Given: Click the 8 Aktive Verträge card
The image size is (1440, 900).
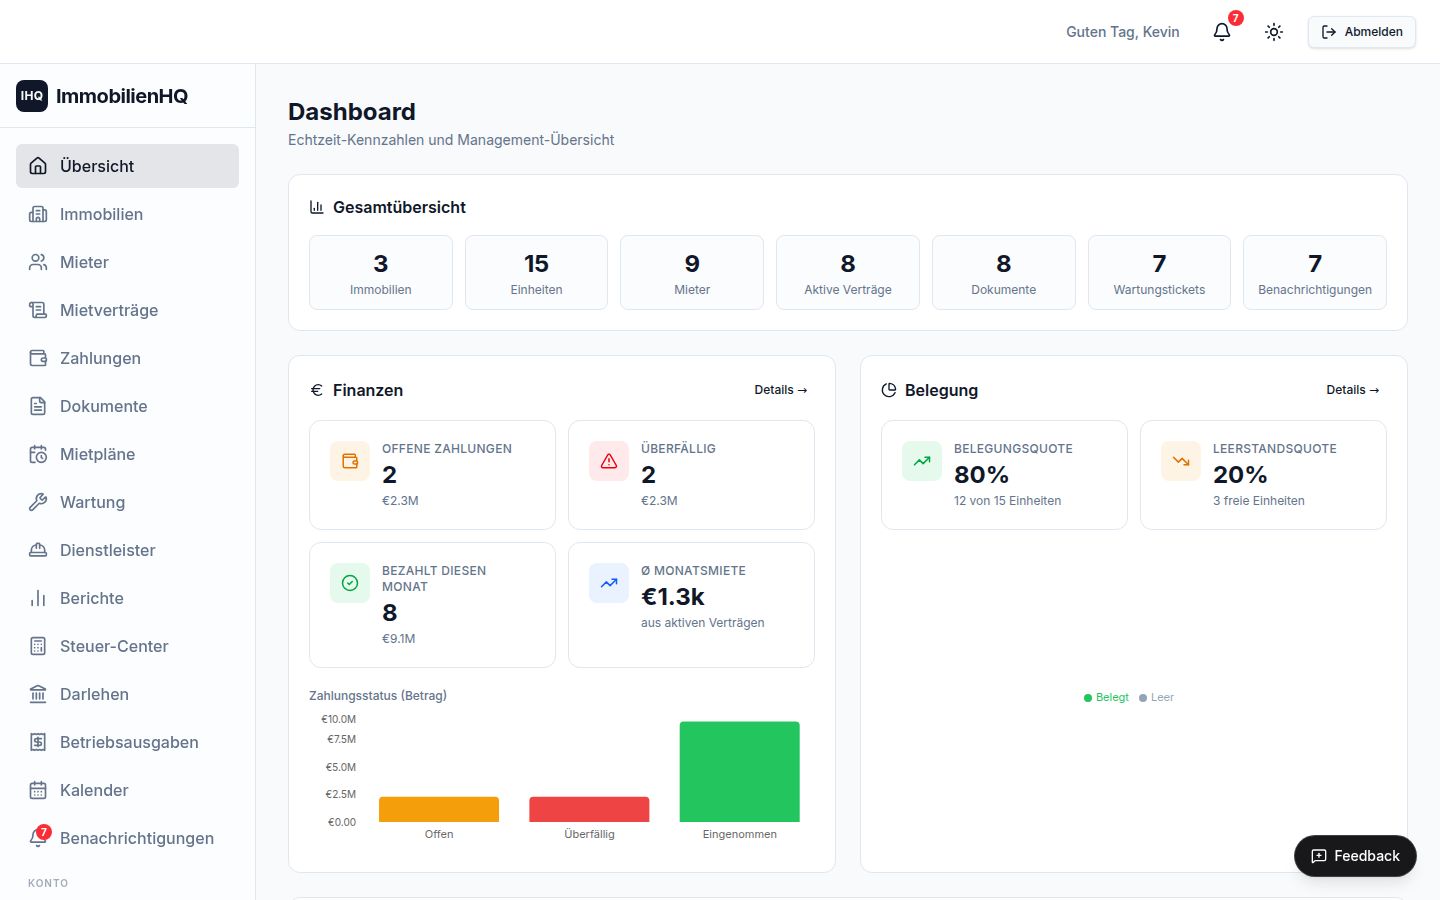Looking at the screenshot, I should pyautogui.click(x=848, y=272).
